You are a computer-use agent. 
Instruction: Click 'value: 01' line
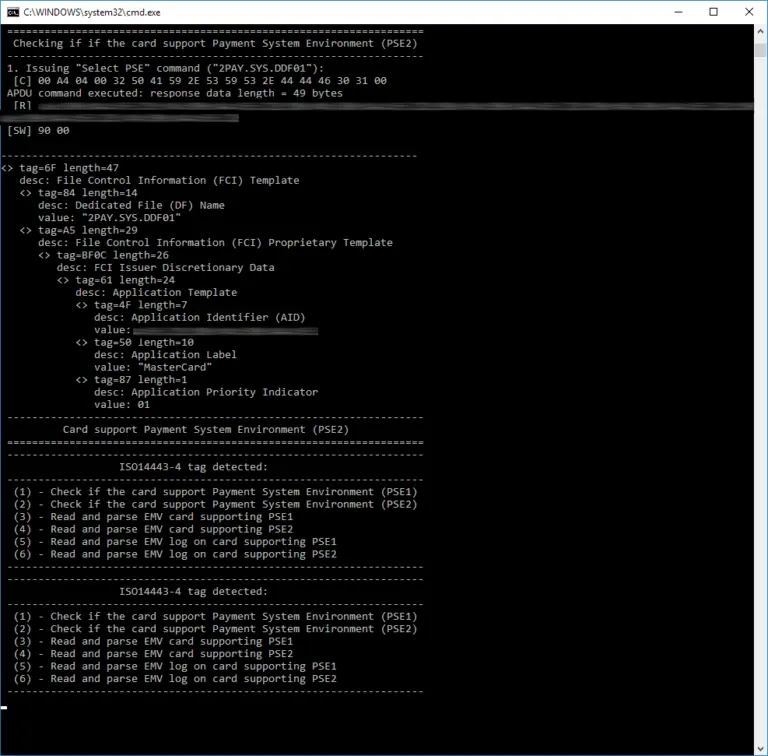(122, 405)
